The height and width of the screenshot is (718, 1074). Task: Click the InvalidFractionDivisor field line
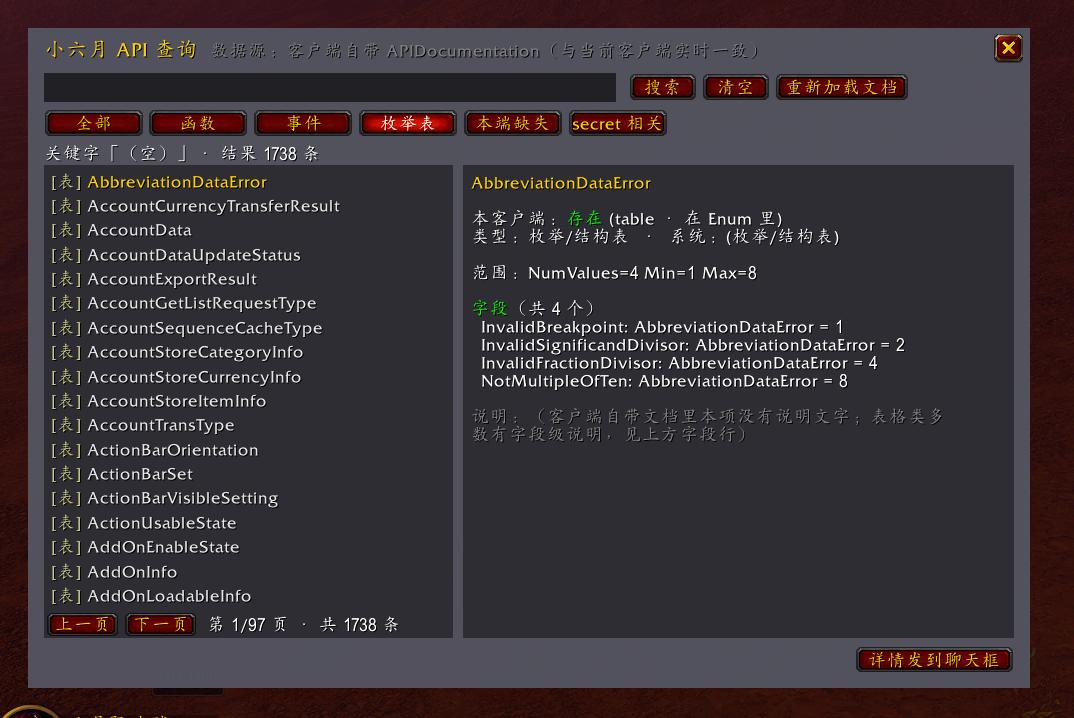(x=679, y=363)
